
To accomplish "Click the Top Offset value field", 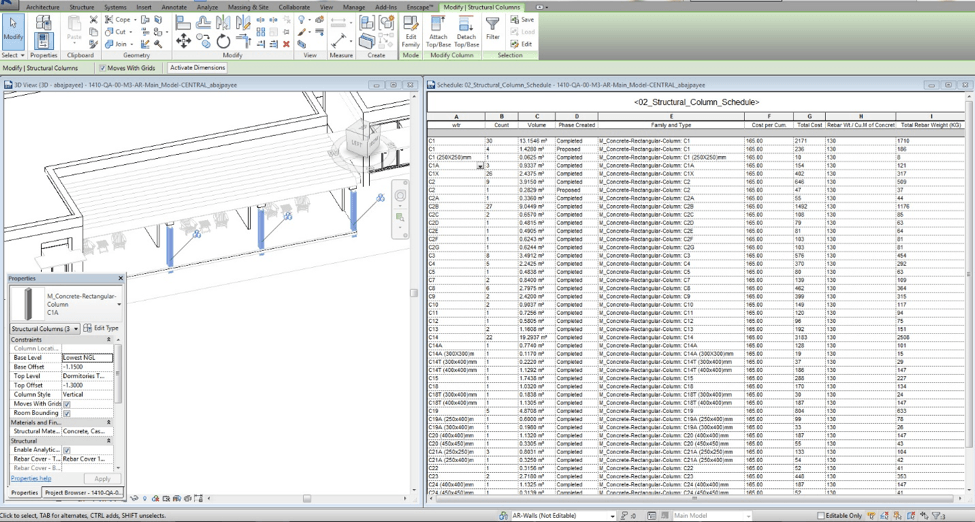I will pos(88,385).
